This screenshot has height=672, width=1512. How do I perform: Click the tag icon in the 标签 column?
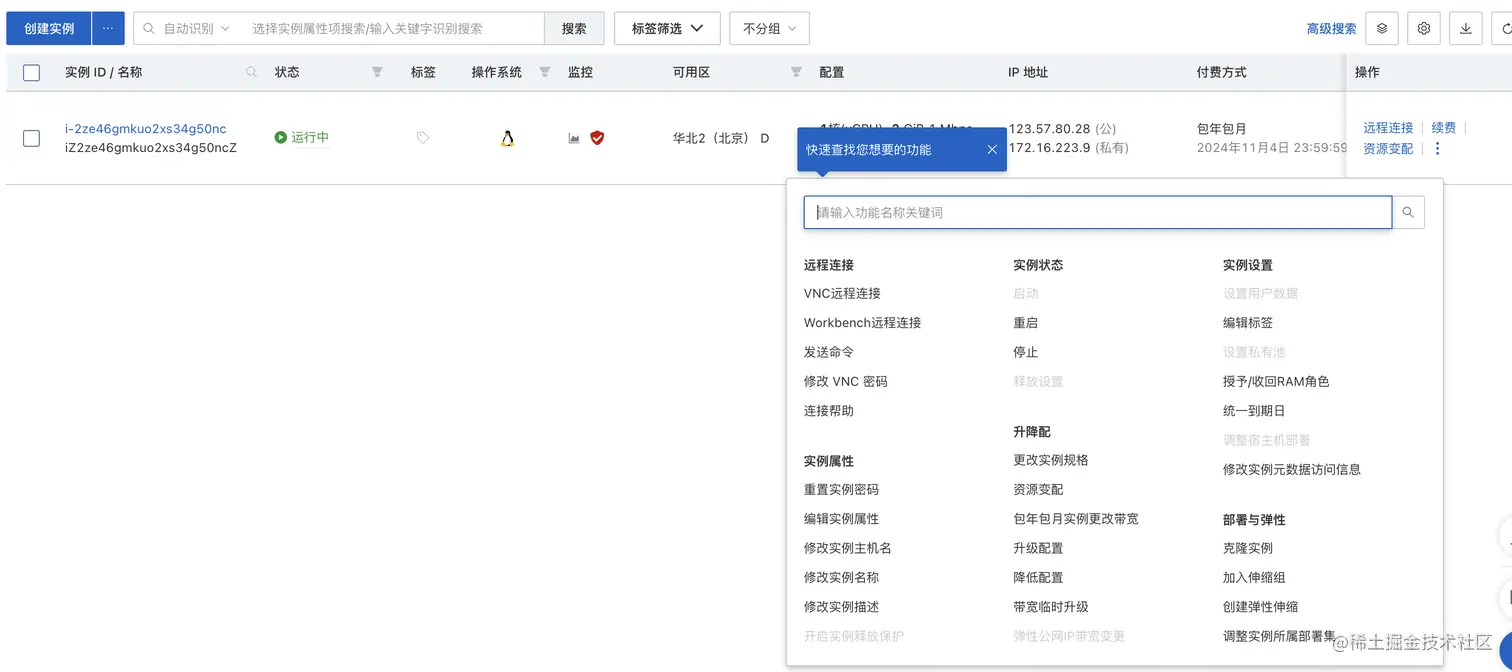click(x=423, y=138)
